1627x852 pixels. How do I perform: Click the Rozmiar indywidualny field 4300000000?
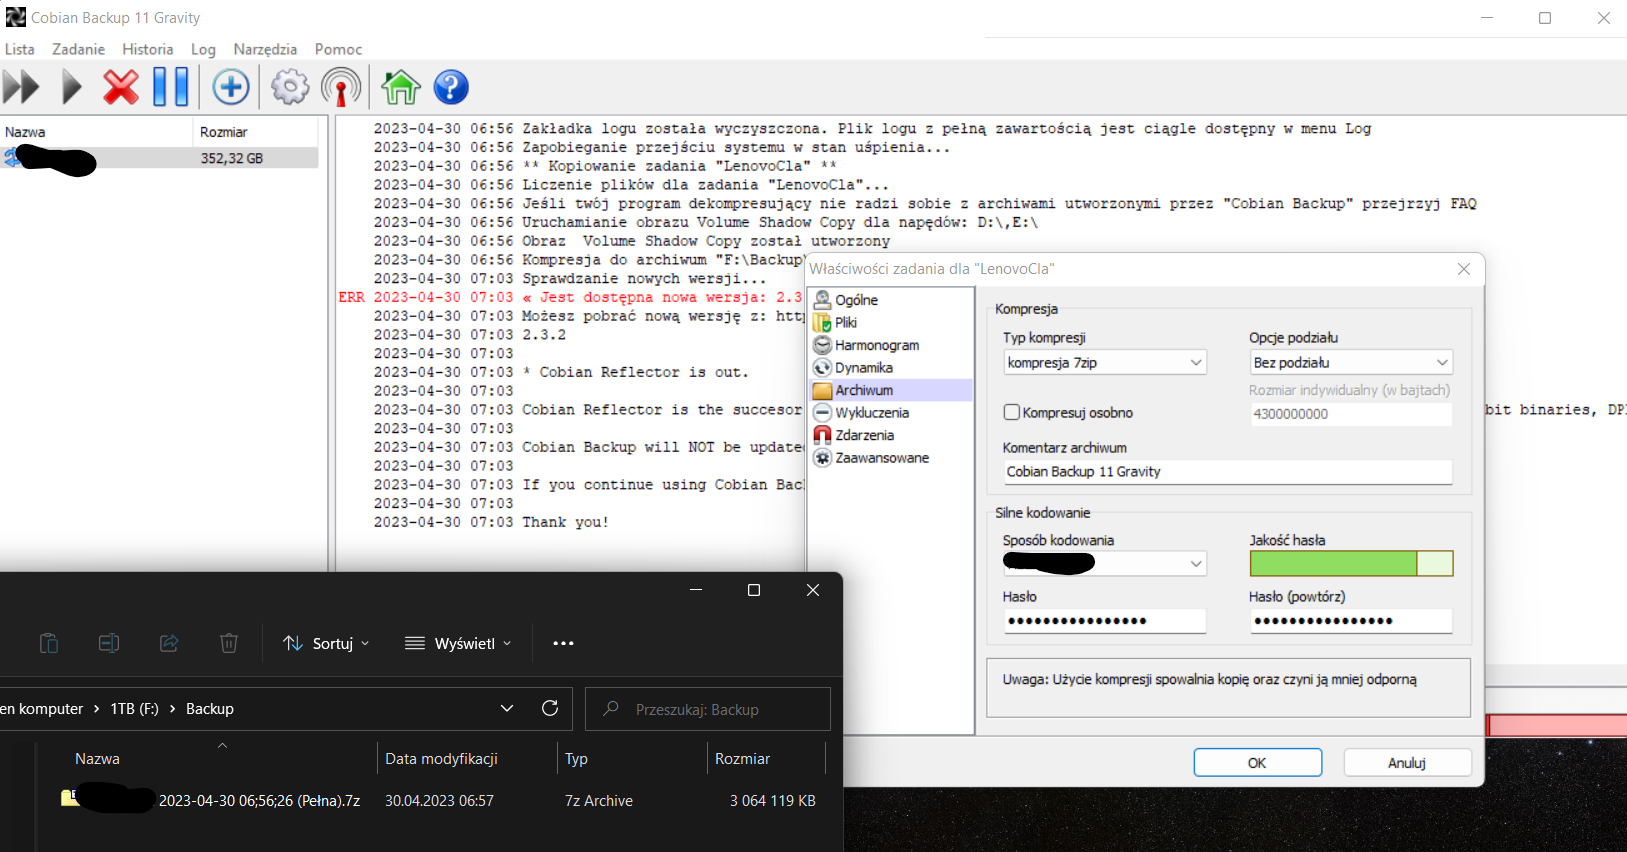[x=1351, y=414]
